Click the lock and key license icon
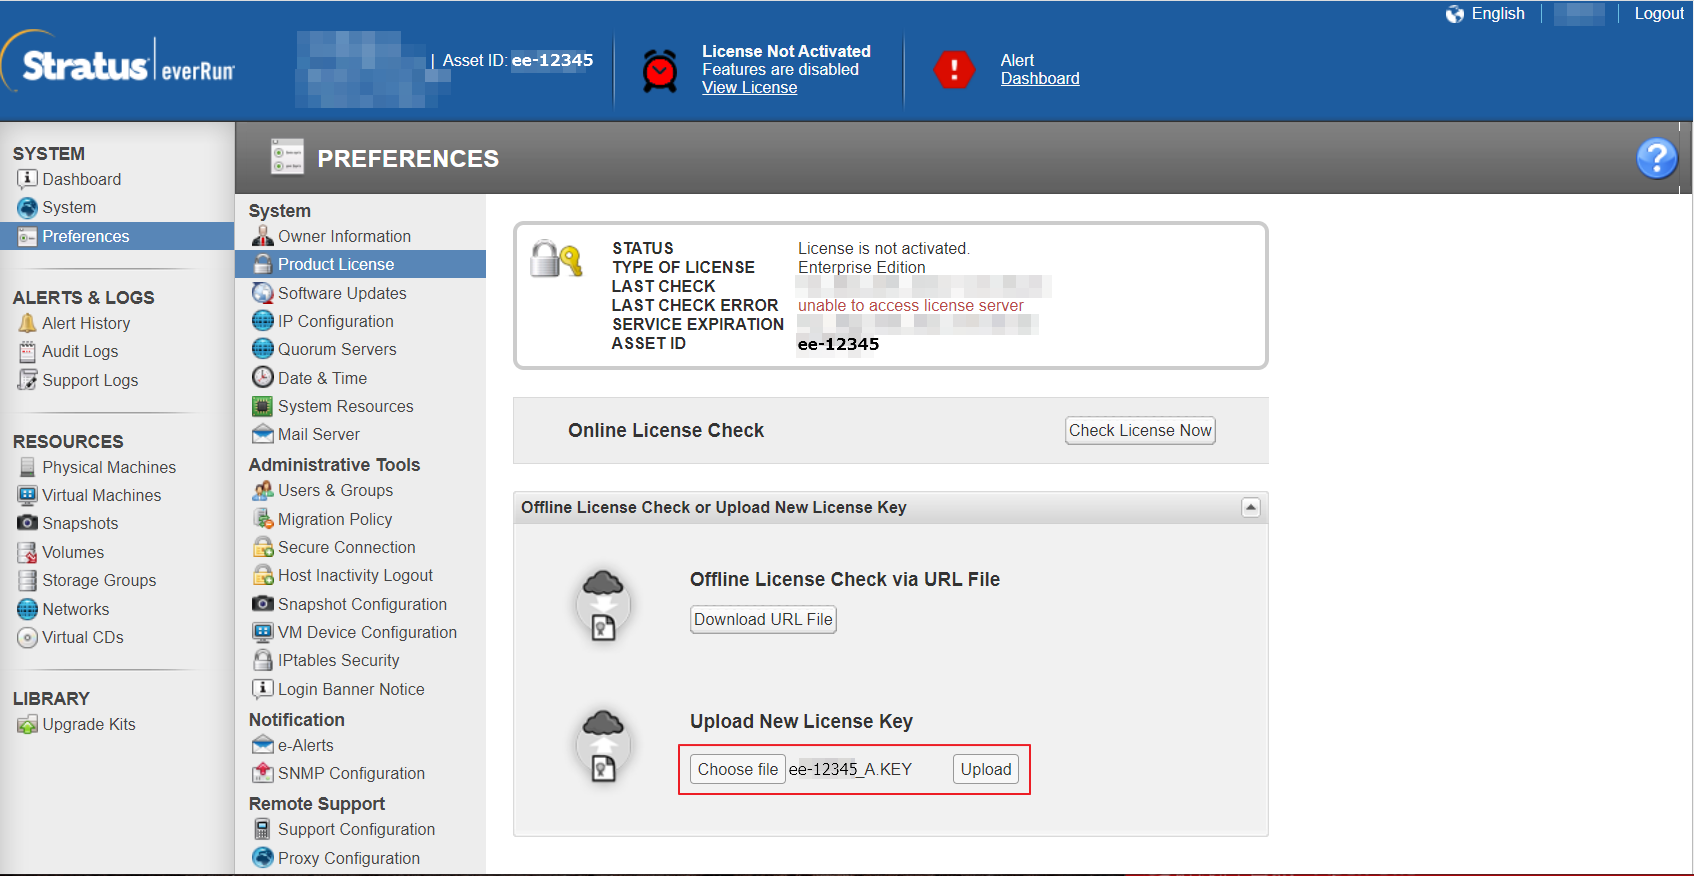This screenshot has height=876, width=1694. click(556, 259)
